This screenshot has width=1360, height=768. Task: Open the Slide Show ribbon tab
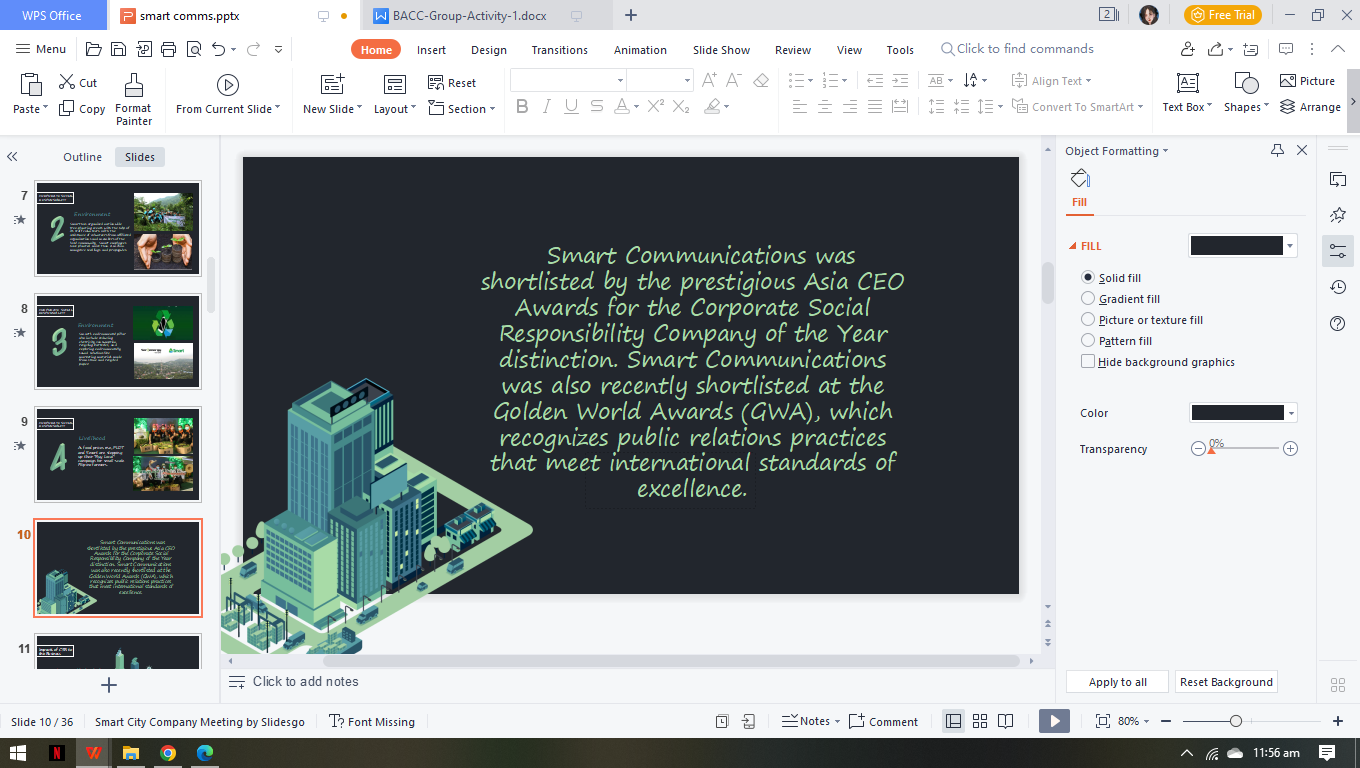coord(721,50)
